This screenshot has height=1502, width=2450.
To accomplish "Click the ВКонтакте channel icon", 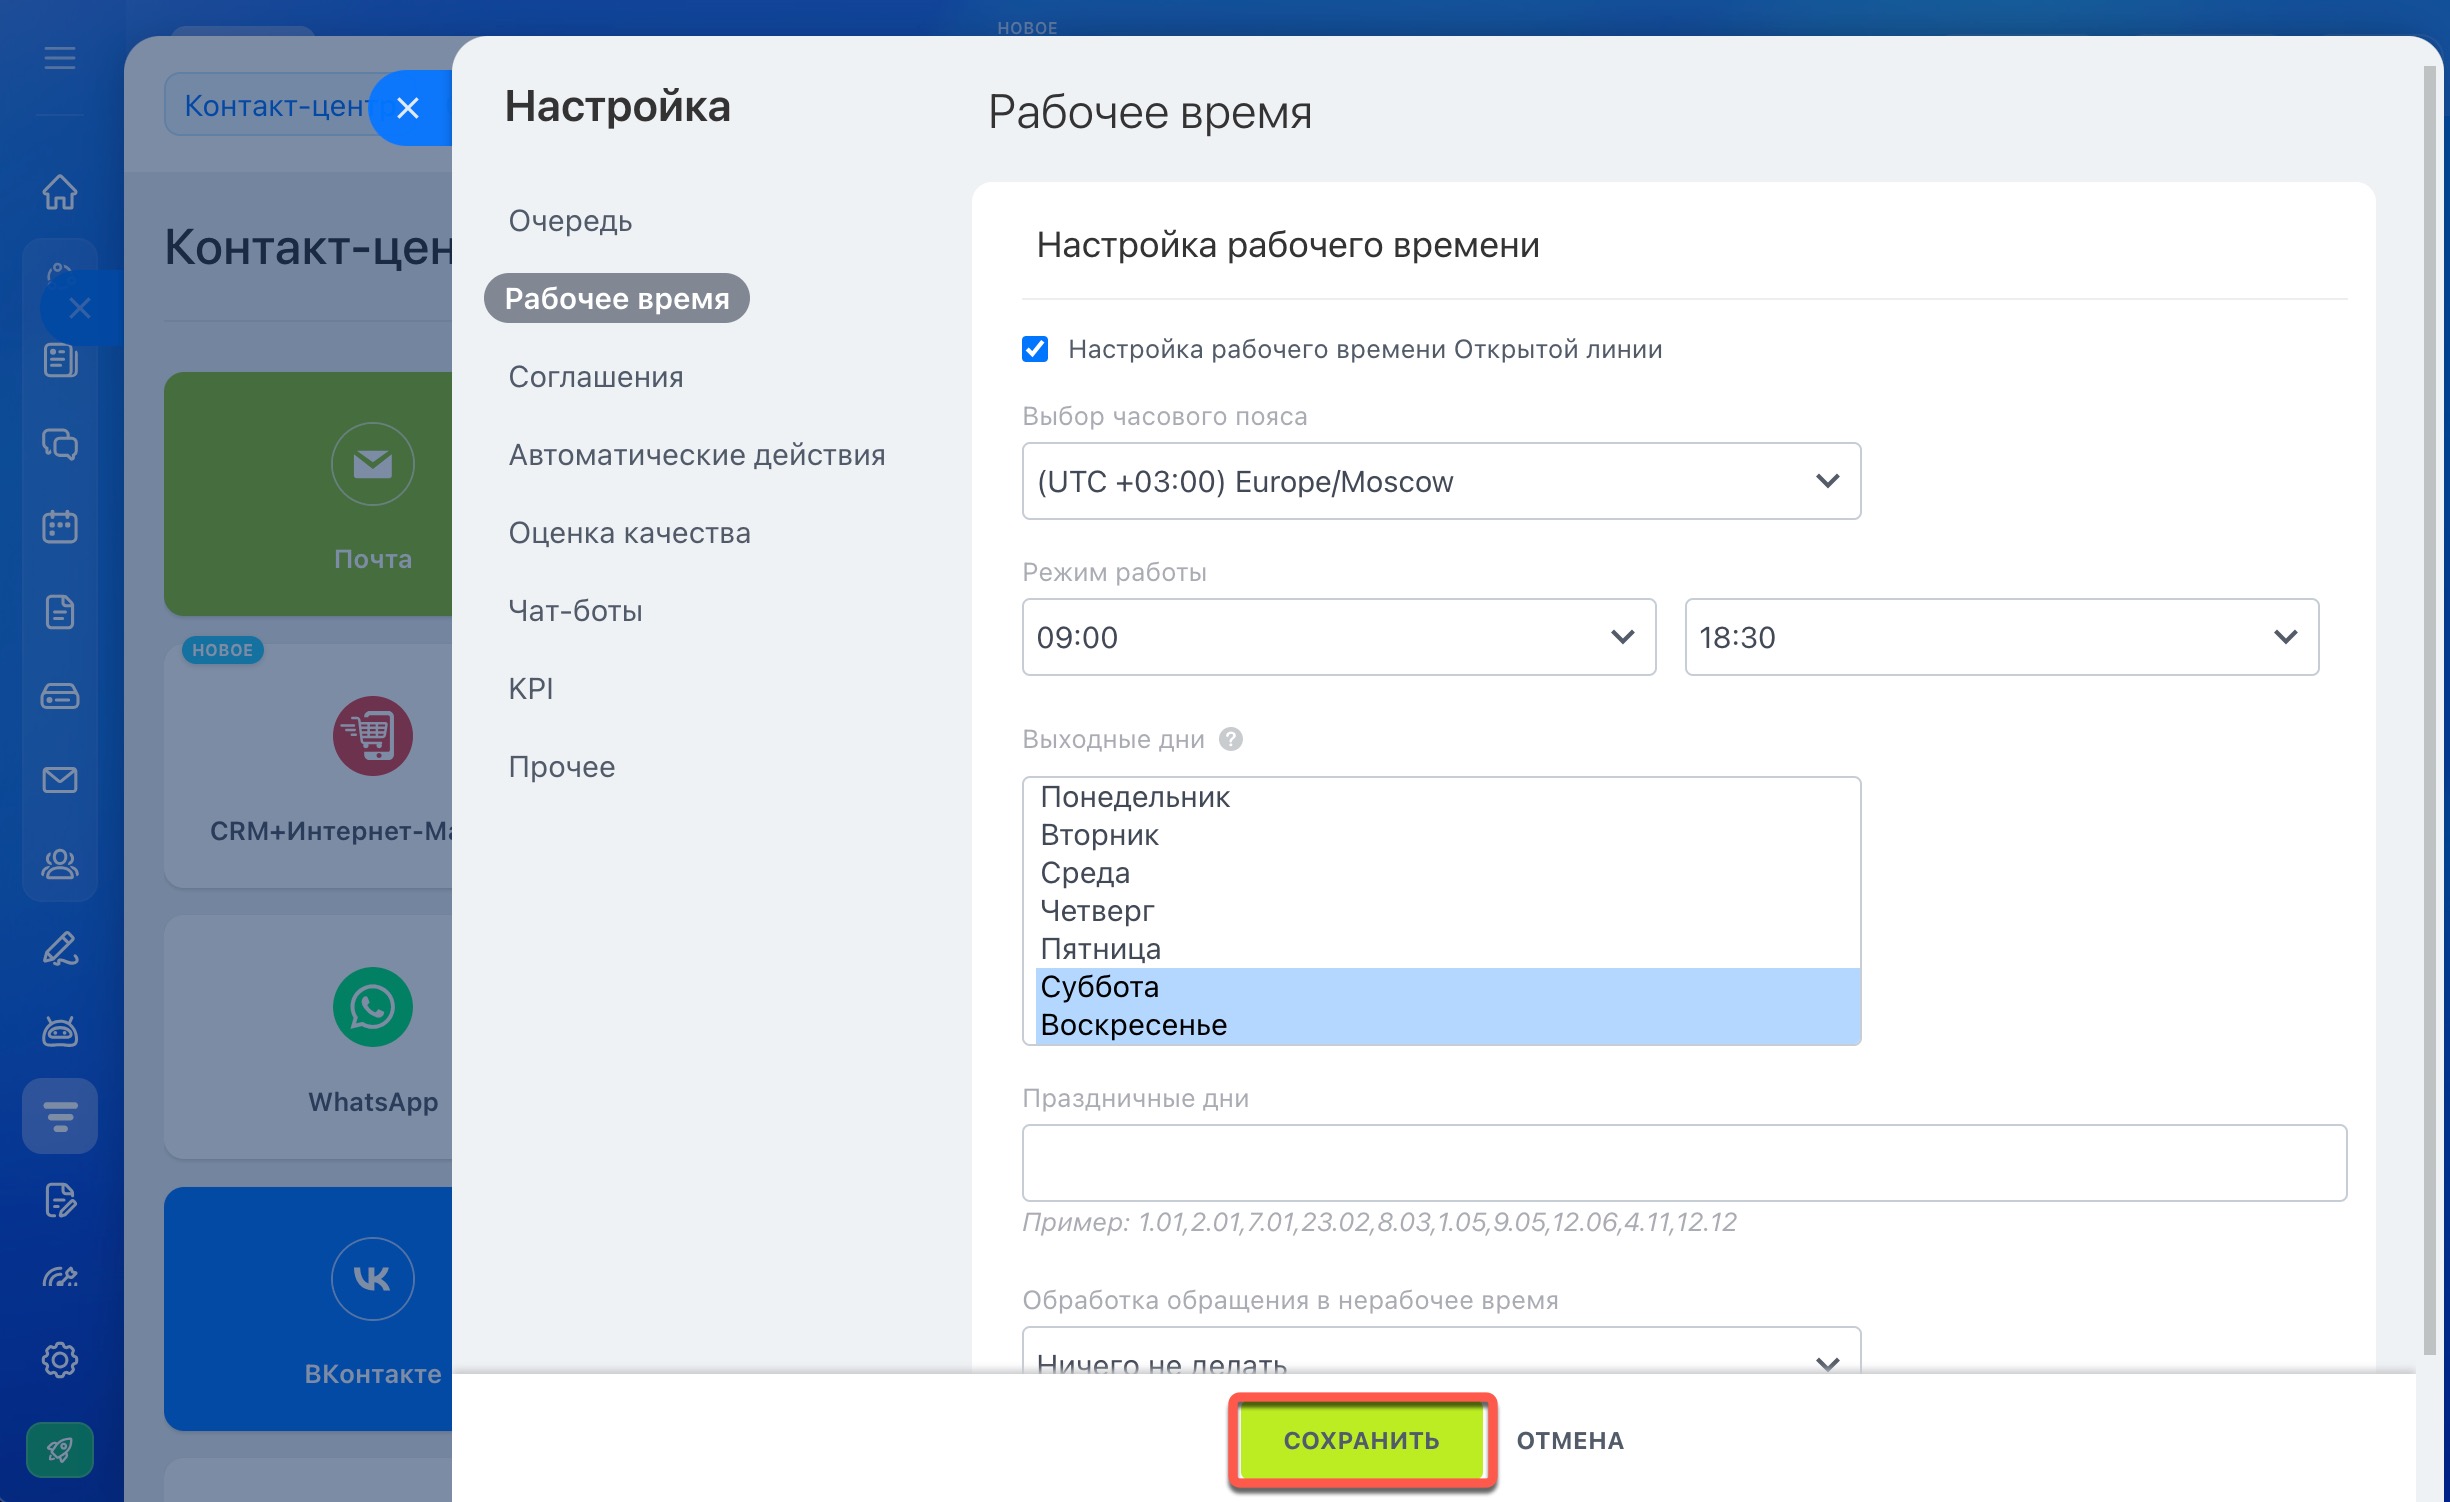I will [372, 1279].
